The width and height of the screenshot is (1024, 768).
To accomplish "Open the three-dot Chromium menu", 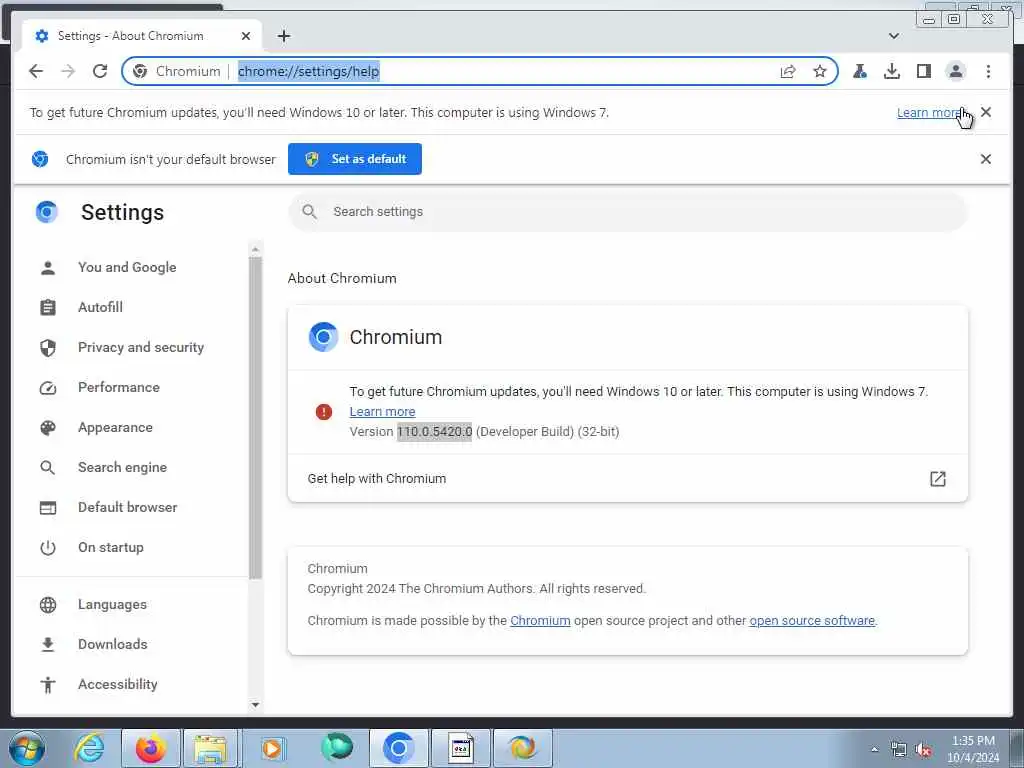I will [988, 71].
